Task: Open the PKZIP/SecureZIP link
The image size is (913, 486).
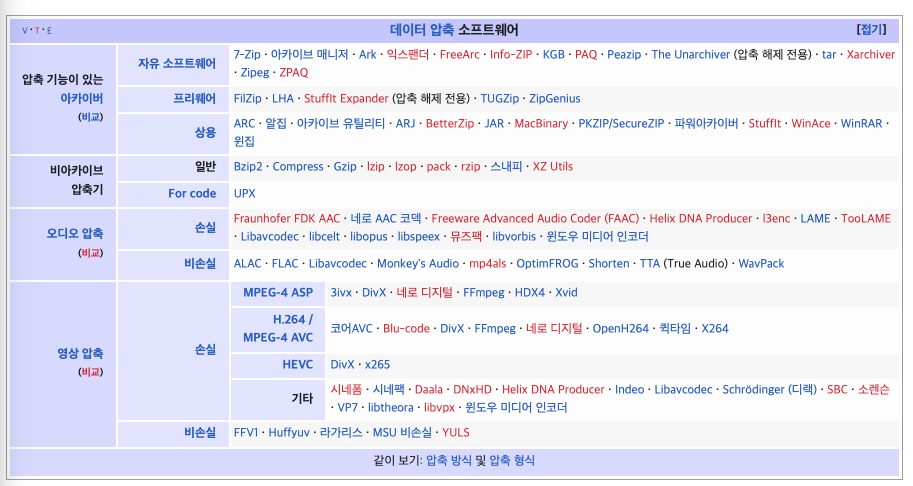Action: [x=621, y=123]
